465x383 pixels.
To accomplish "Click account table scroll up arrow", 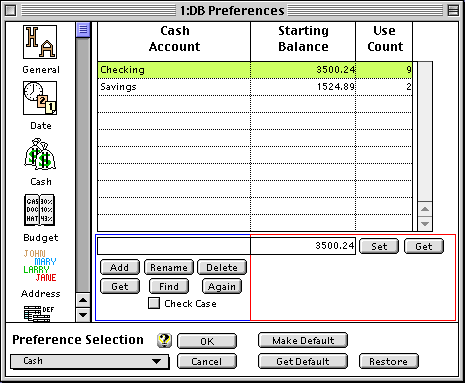I will click(425, 209).
